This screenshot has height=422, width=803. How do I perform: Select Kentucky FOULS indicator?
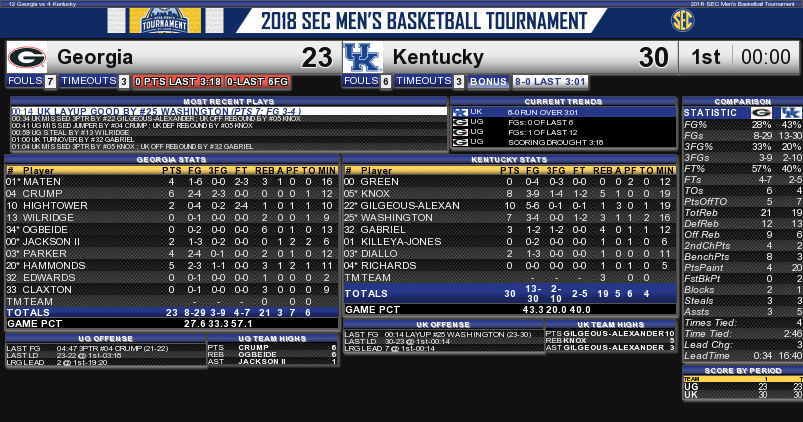[367, 81]
